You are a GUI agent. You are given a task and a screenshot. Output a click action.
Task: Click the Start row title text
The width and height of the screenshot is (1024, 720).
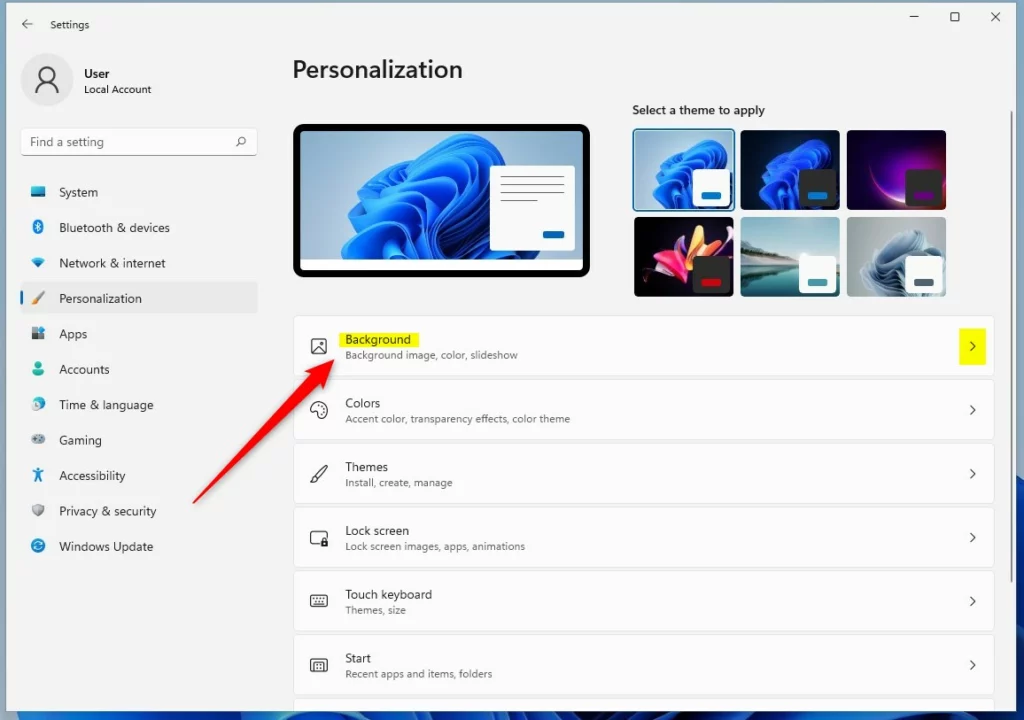click(358, 658)
